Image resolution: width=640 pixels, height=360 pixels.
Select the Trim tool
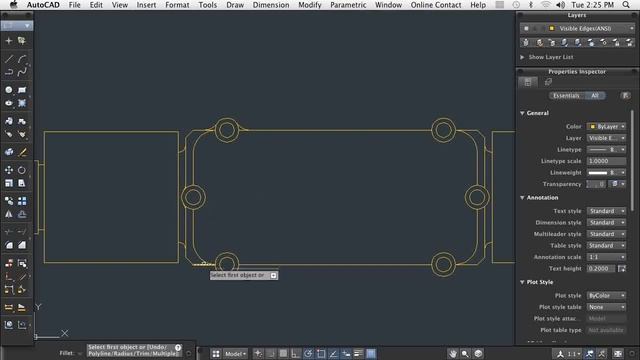pyautogui.click(x=9, y=232)
